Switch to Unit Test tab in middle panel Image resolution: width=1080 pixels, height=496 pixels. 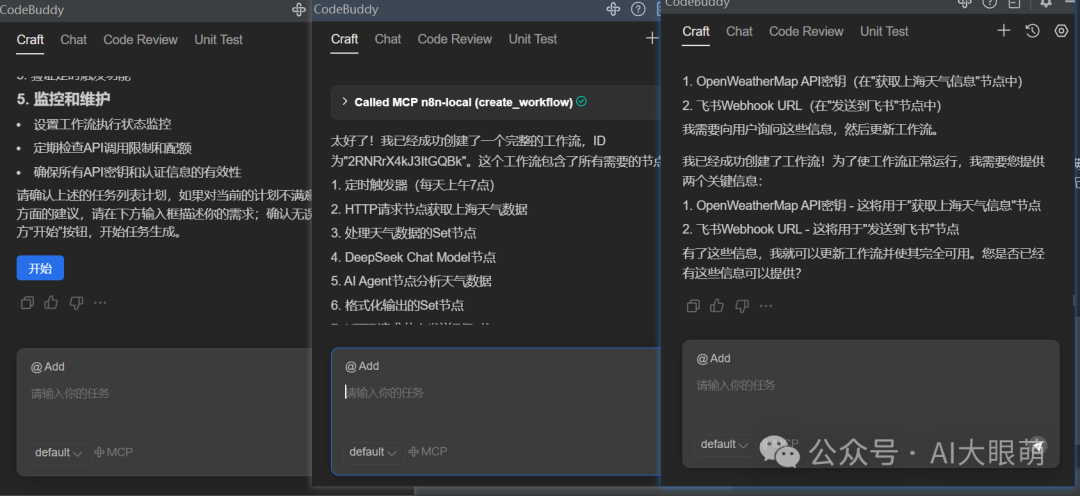[533, 39]
